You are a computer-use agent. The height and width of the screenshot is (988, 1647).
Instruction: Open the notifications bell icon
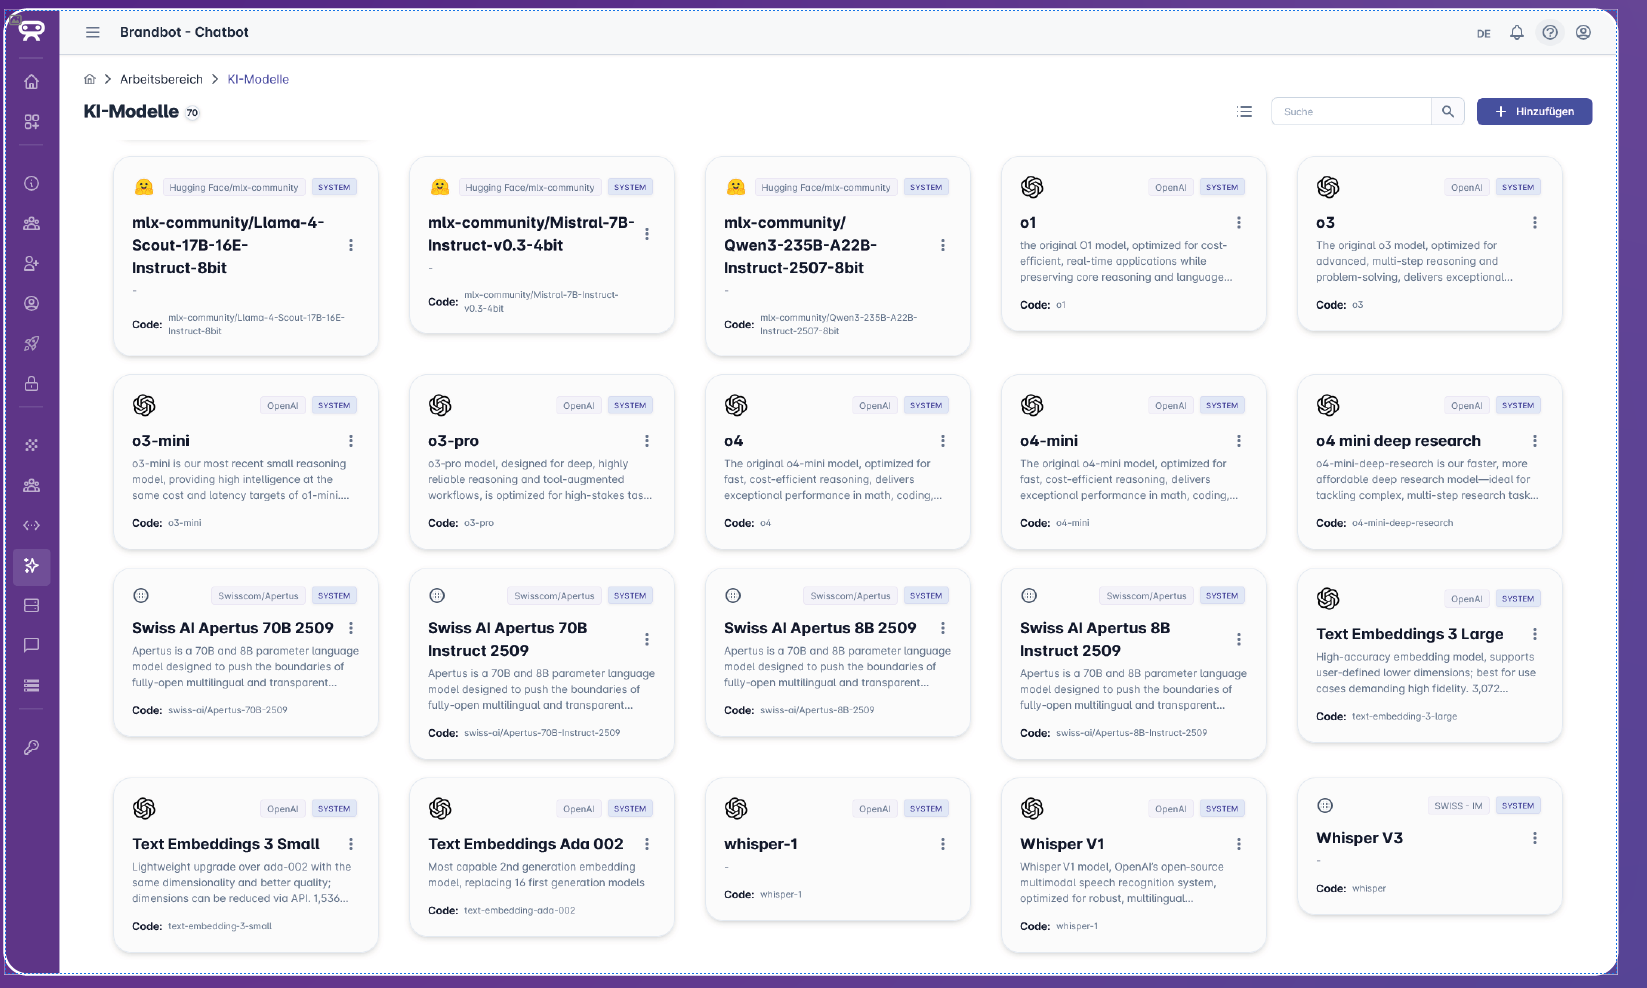click(1516, 32)
